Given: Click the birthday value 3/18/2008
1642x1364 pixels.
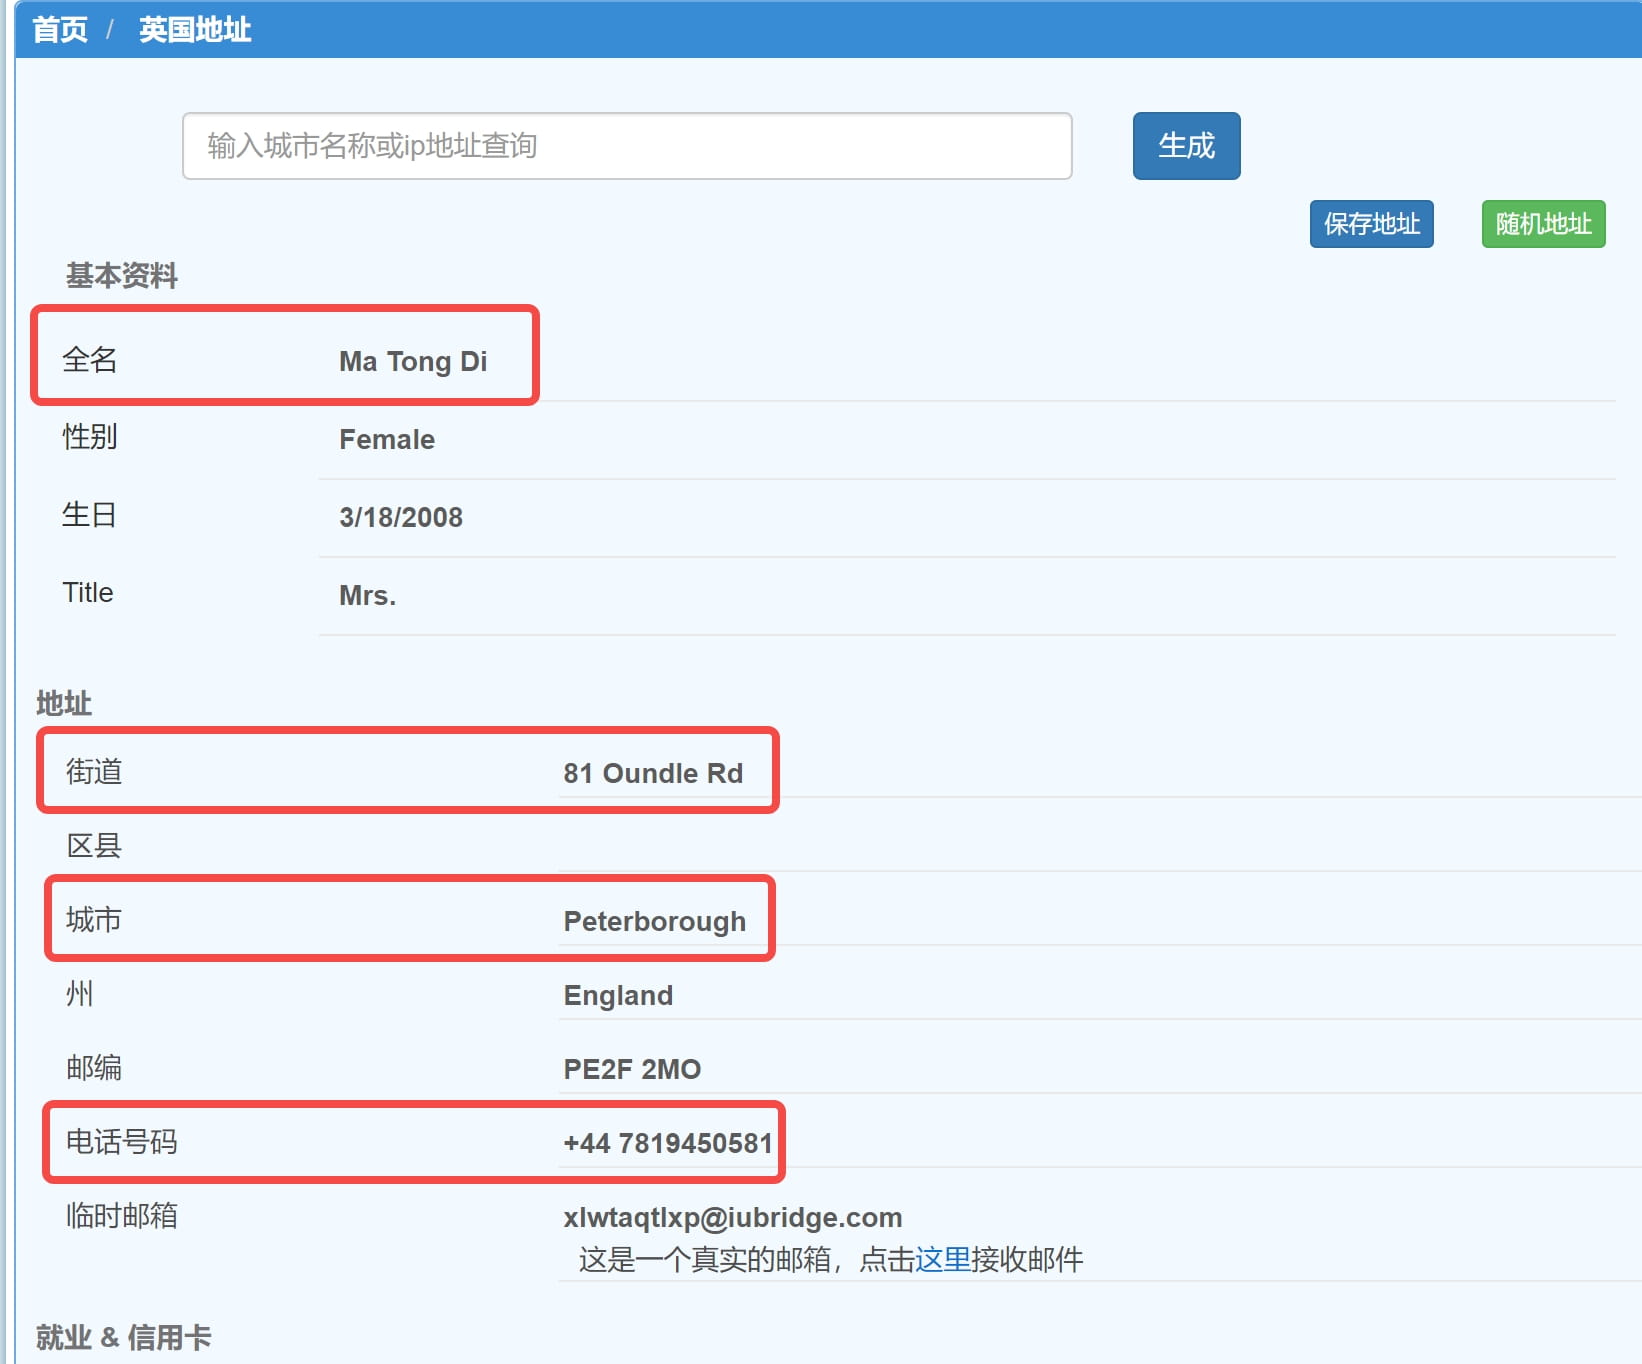Looking at the screenshot, I should coord(401,517).
